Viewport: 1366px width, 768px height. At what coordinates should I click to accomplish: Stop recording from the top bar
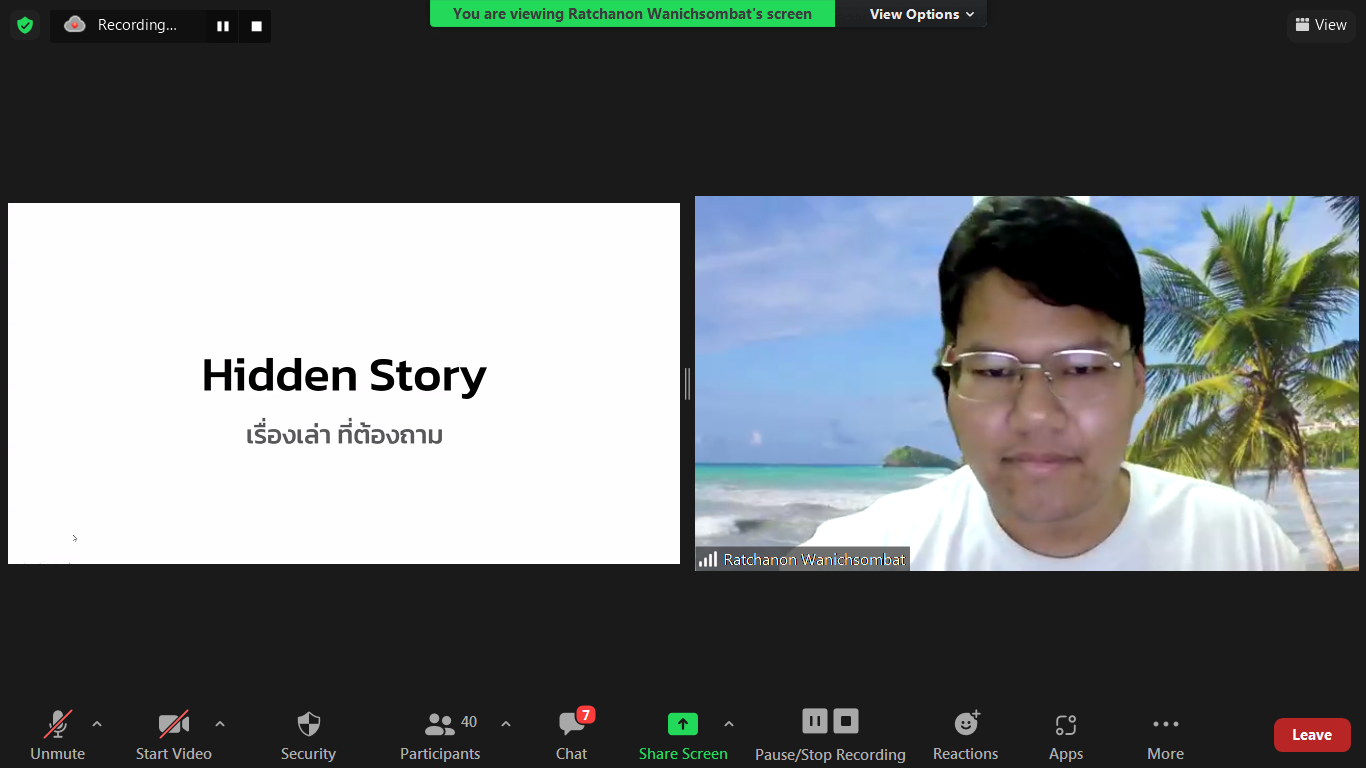click(x=256, y=26)
